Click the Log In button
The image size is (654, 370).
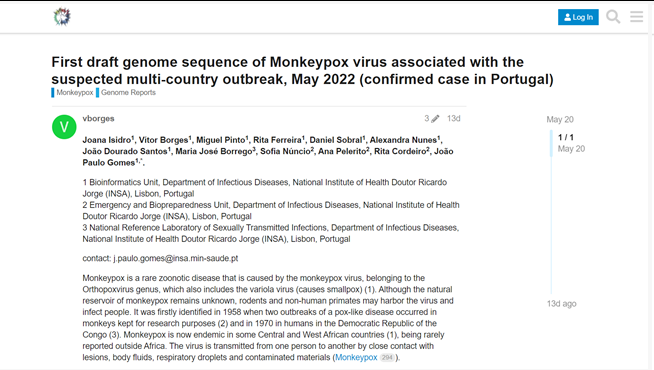coord(578,17)
